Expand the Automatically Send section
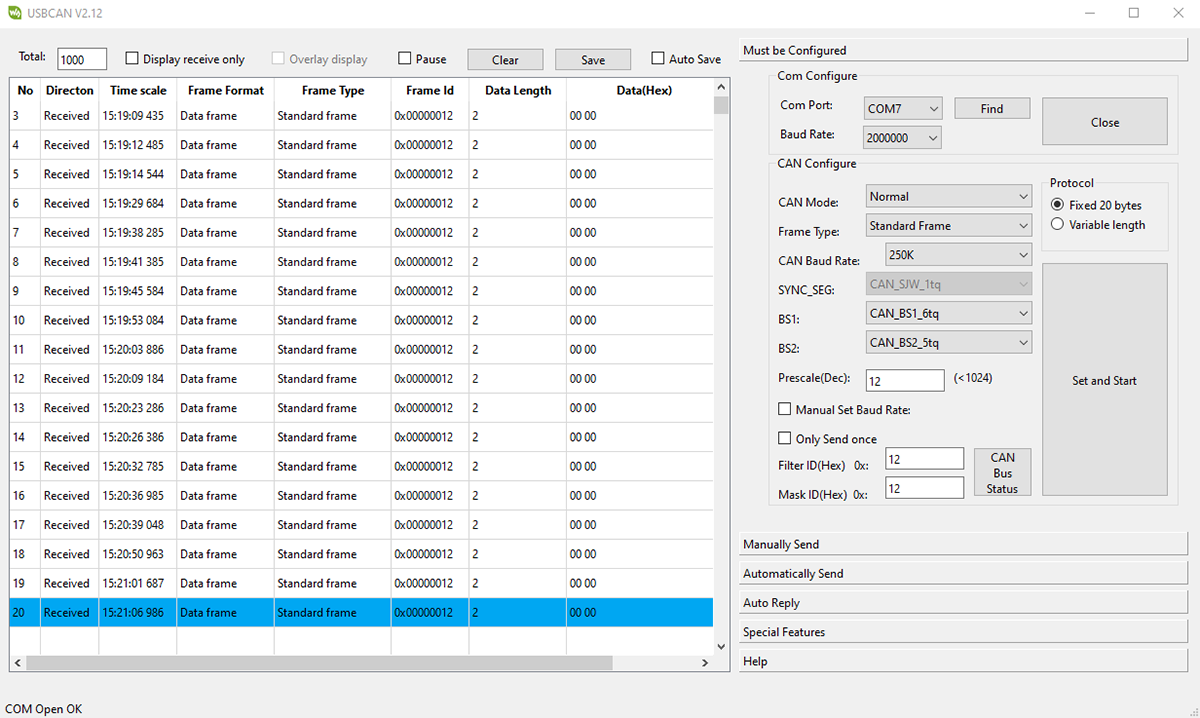The height and width of the screenshot is (718, 1200). point(962,574)
